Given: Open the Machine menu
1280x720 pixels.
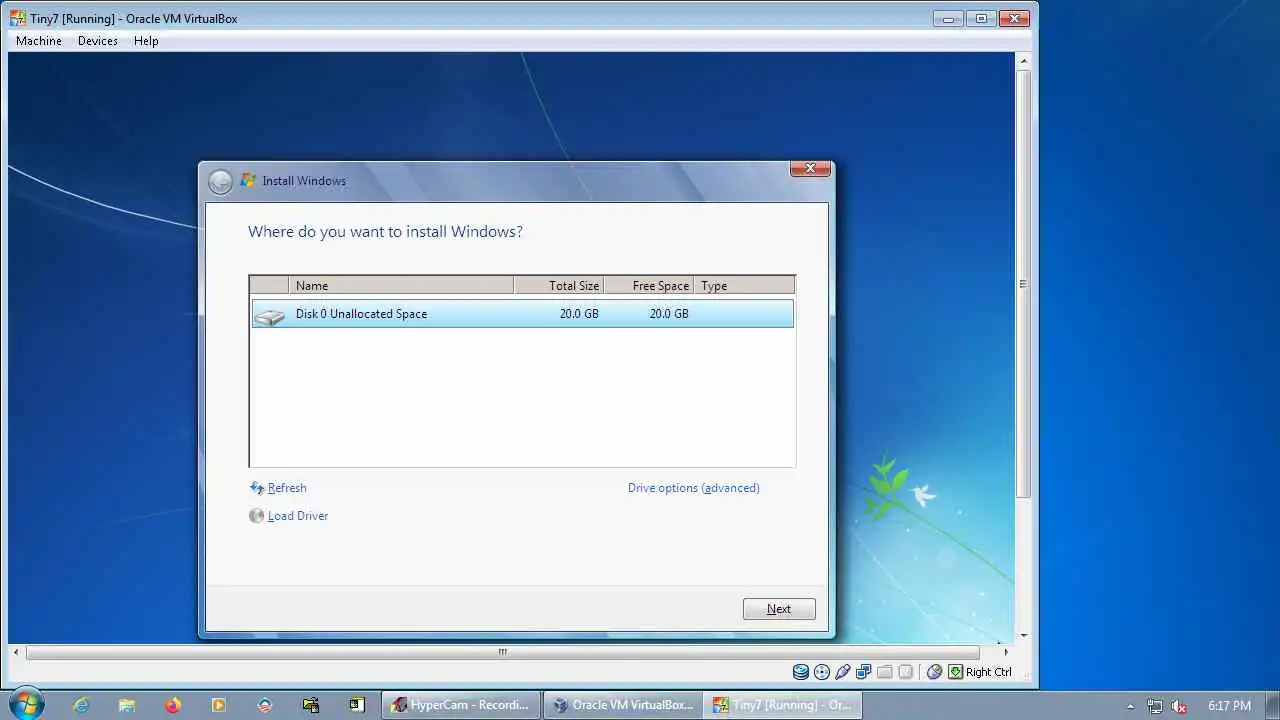Looking at the screenshot, I should pyautogui.click(x=39, y=41).
